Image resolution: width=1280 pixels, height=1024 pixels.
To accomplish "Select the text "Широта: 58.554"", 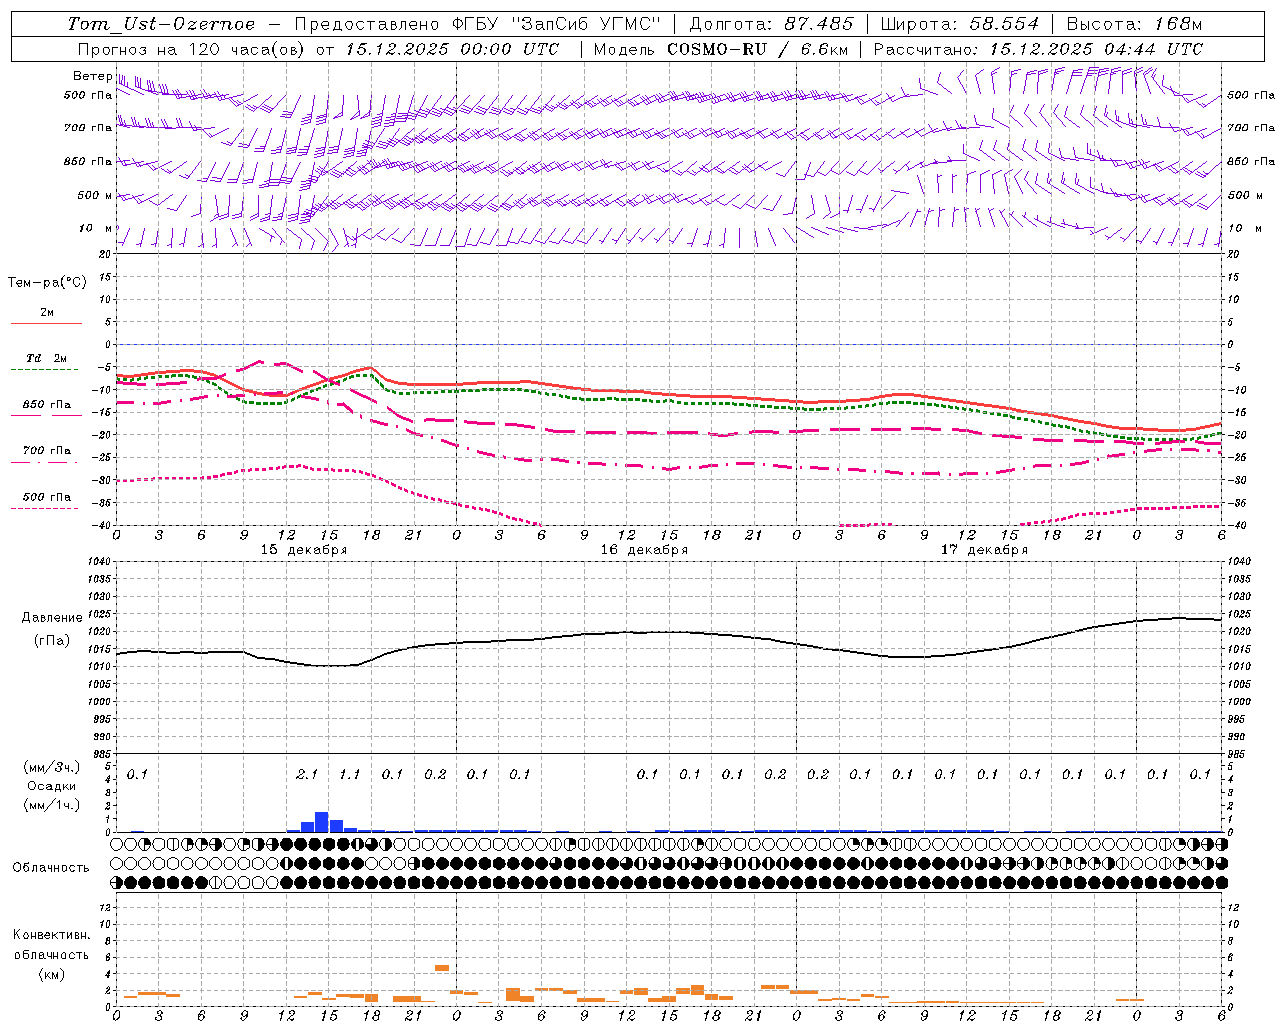I will tap(960, 24).
